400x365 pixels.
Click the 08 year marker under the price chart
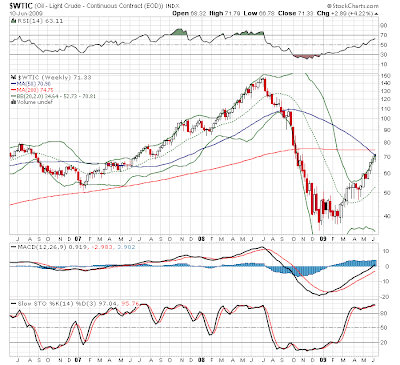coord(201,239)
